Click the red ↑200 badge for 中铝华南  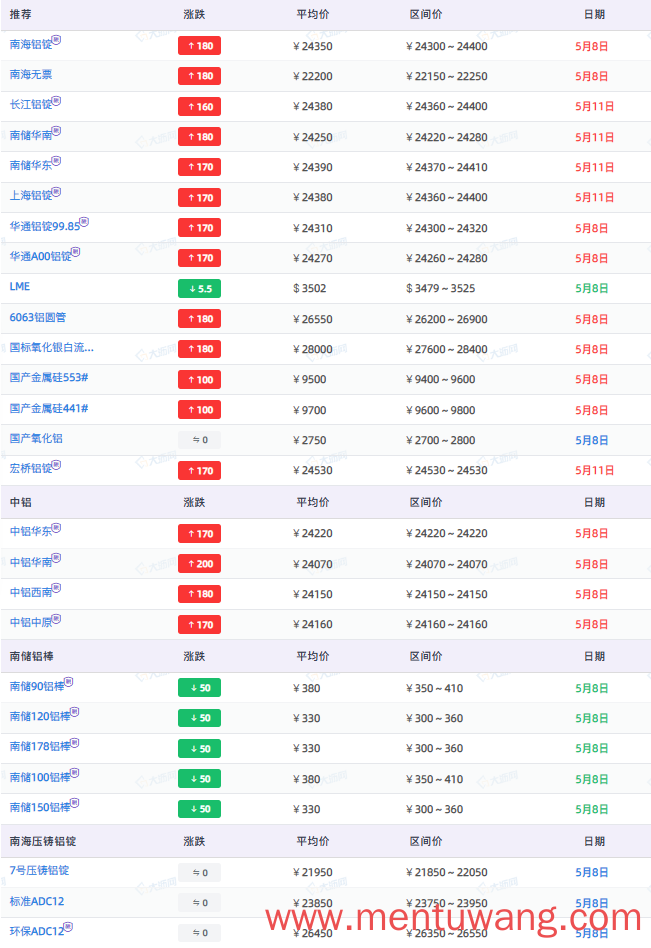[199, 564]
